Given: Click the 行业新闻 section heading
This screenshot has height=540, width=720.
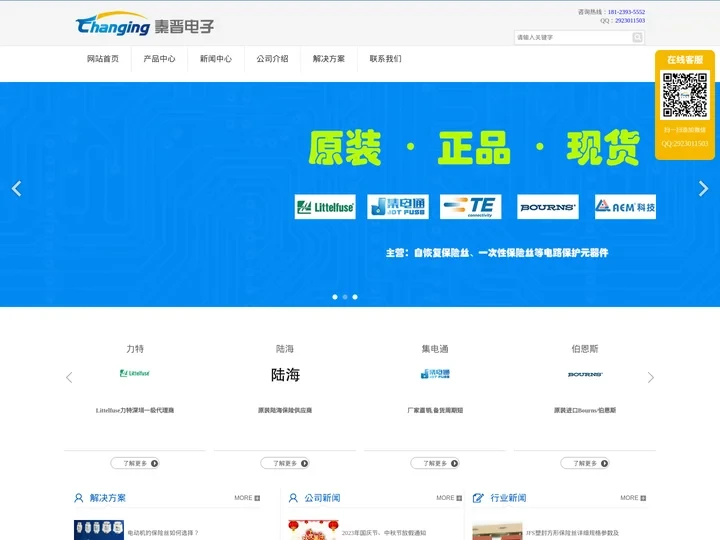Looking at the screenshot, I should point(508,498).
